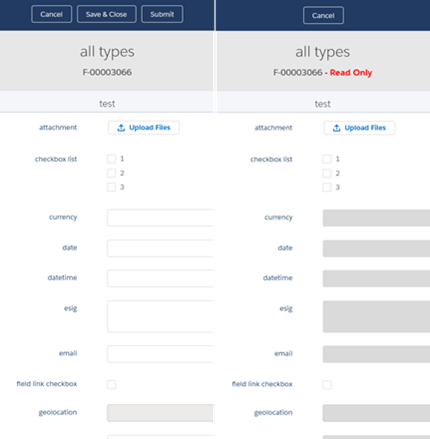Click upload icon in Read Only form
Viewport: 430px width, 439px height.
[x=337, y=128]
